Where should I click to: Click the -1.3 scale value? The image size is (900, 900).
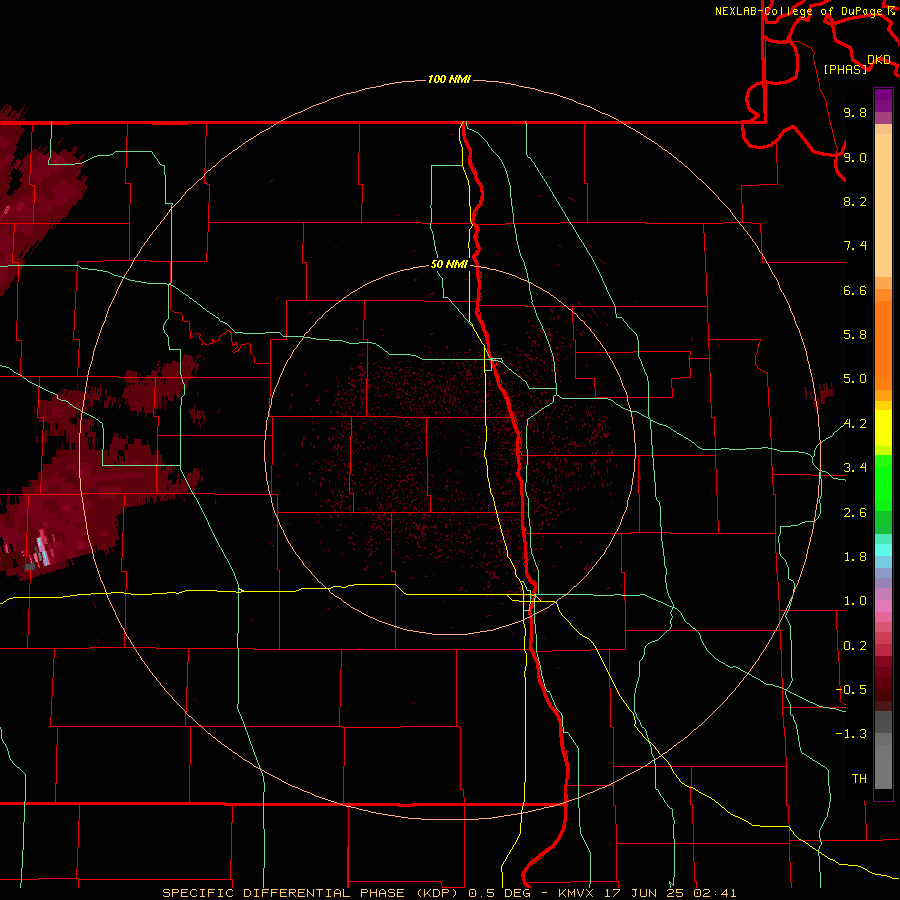tap(851, 734)
